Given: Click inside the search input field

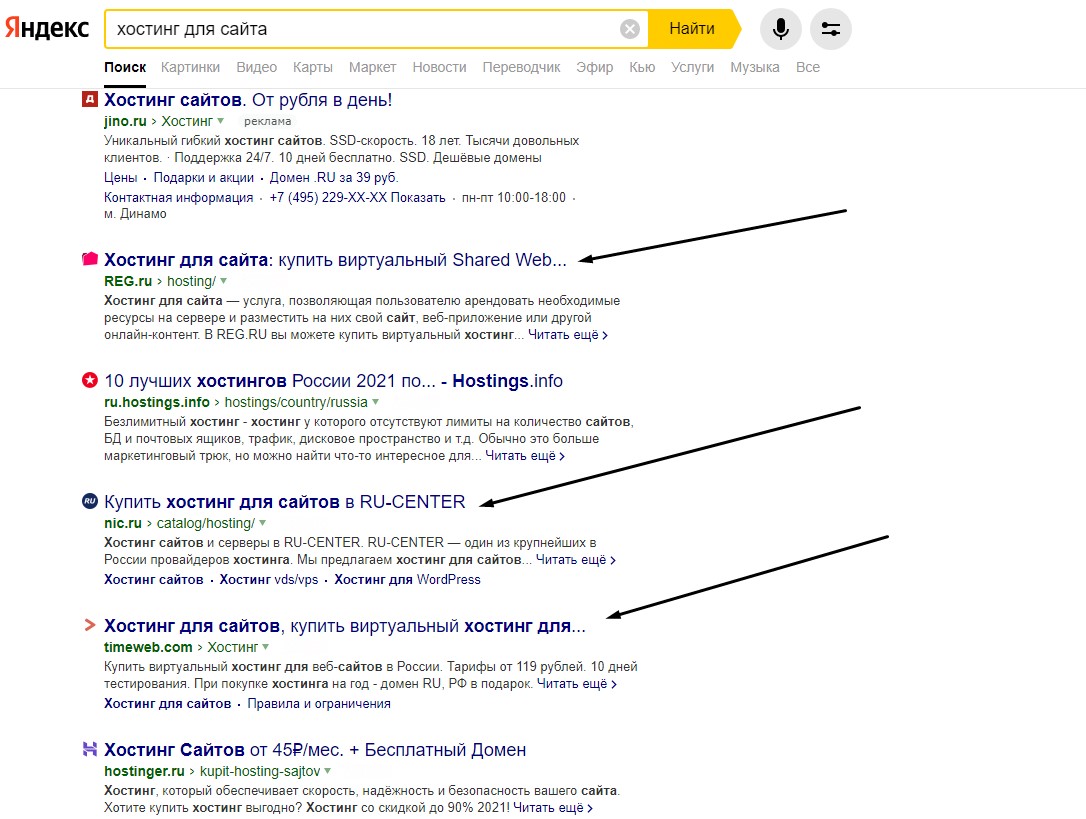Looking at the screenshot, I should point(360,29).
